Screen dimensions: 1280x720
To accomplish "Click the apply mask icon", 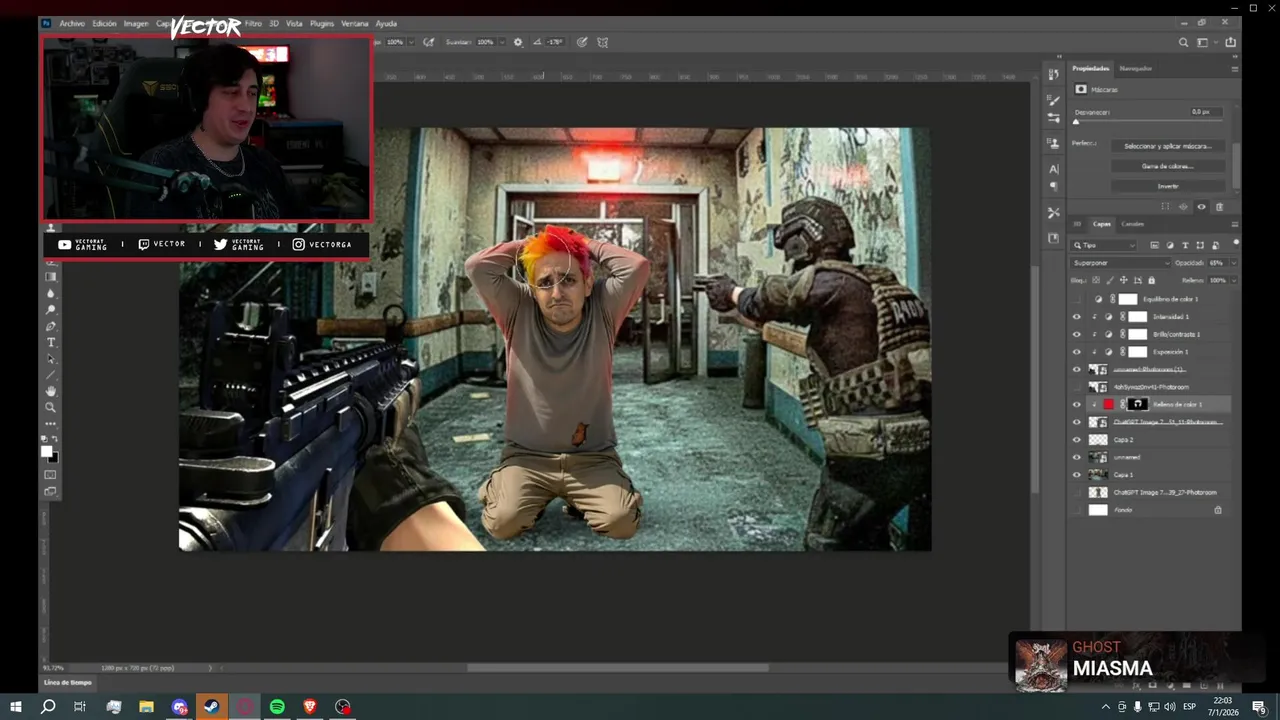I will point(1184,207).
